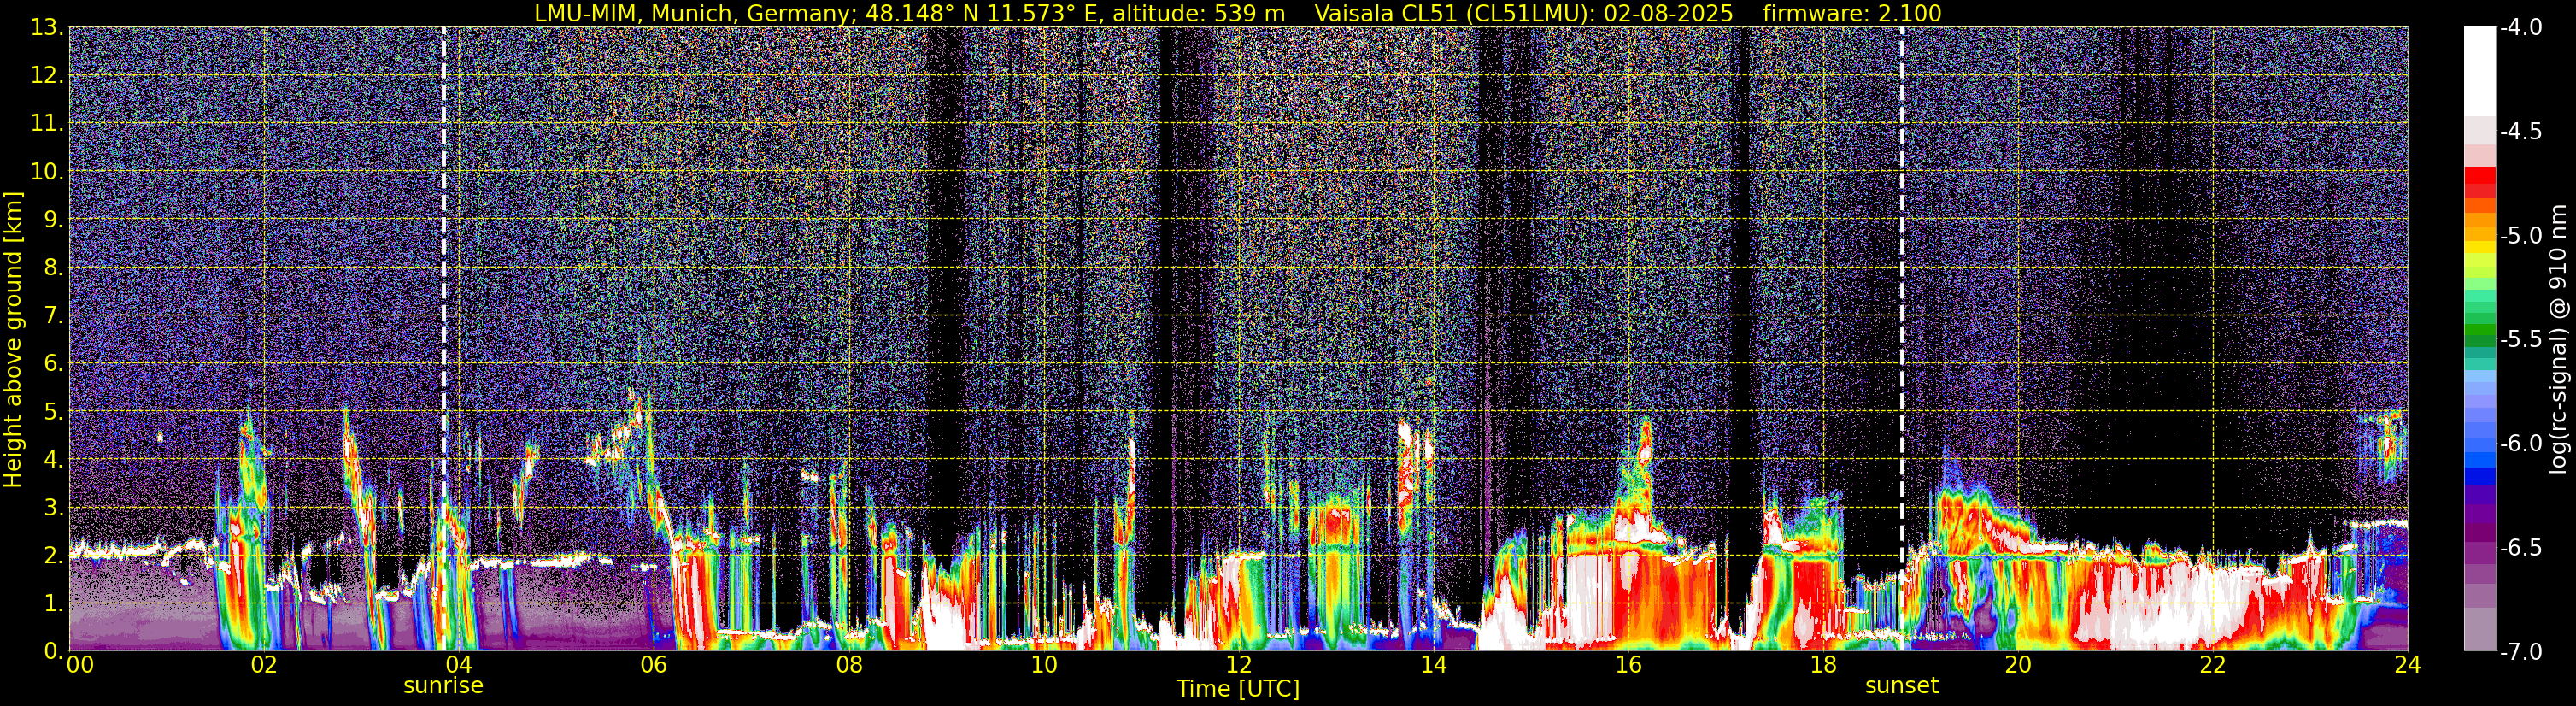Click the -4.0 colorbar tick label
Screen dimensions: 2576x706
click(2521, 28)
